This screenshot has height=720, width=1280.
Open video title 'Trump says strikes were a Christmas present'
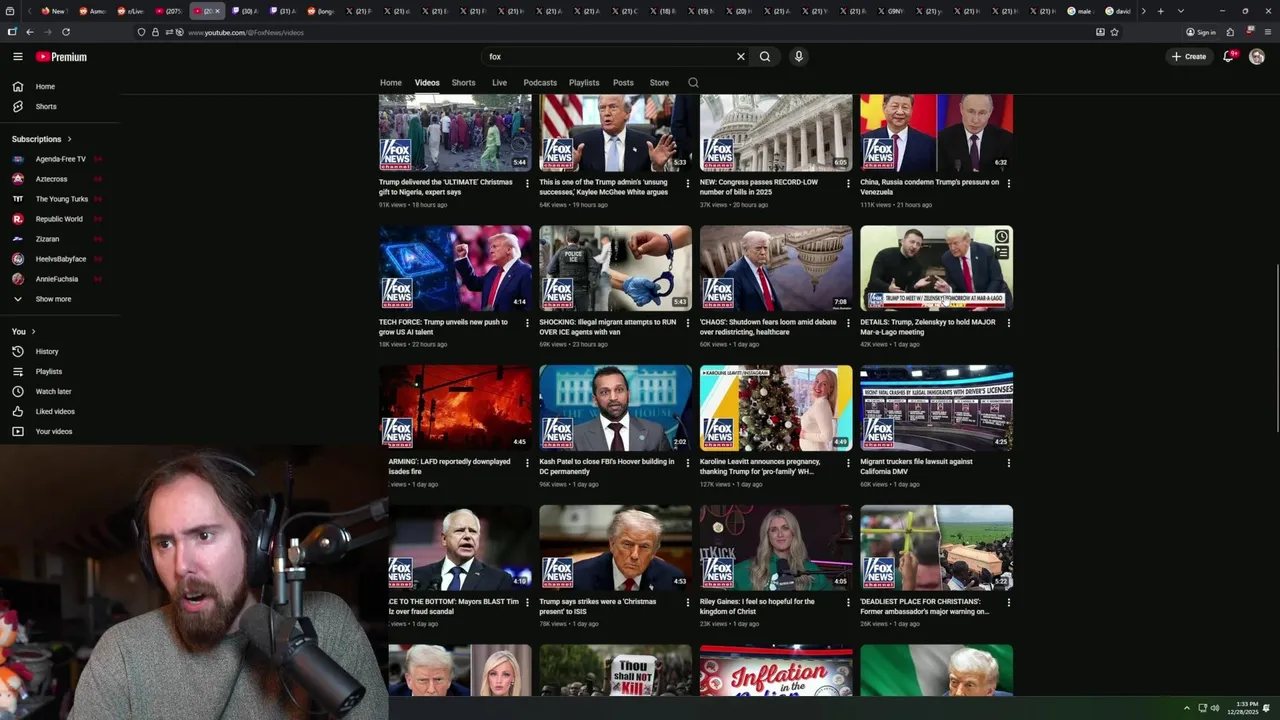coord(598,607)
